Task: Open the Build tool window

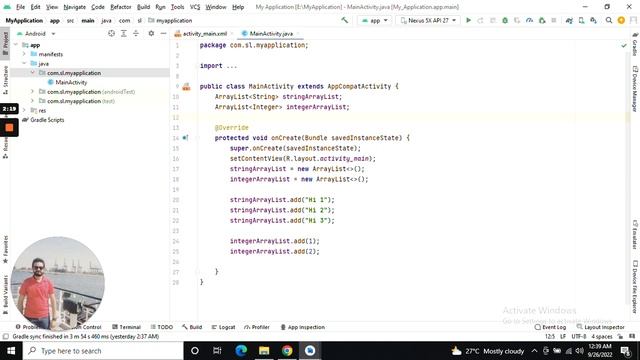Action: 192,327
